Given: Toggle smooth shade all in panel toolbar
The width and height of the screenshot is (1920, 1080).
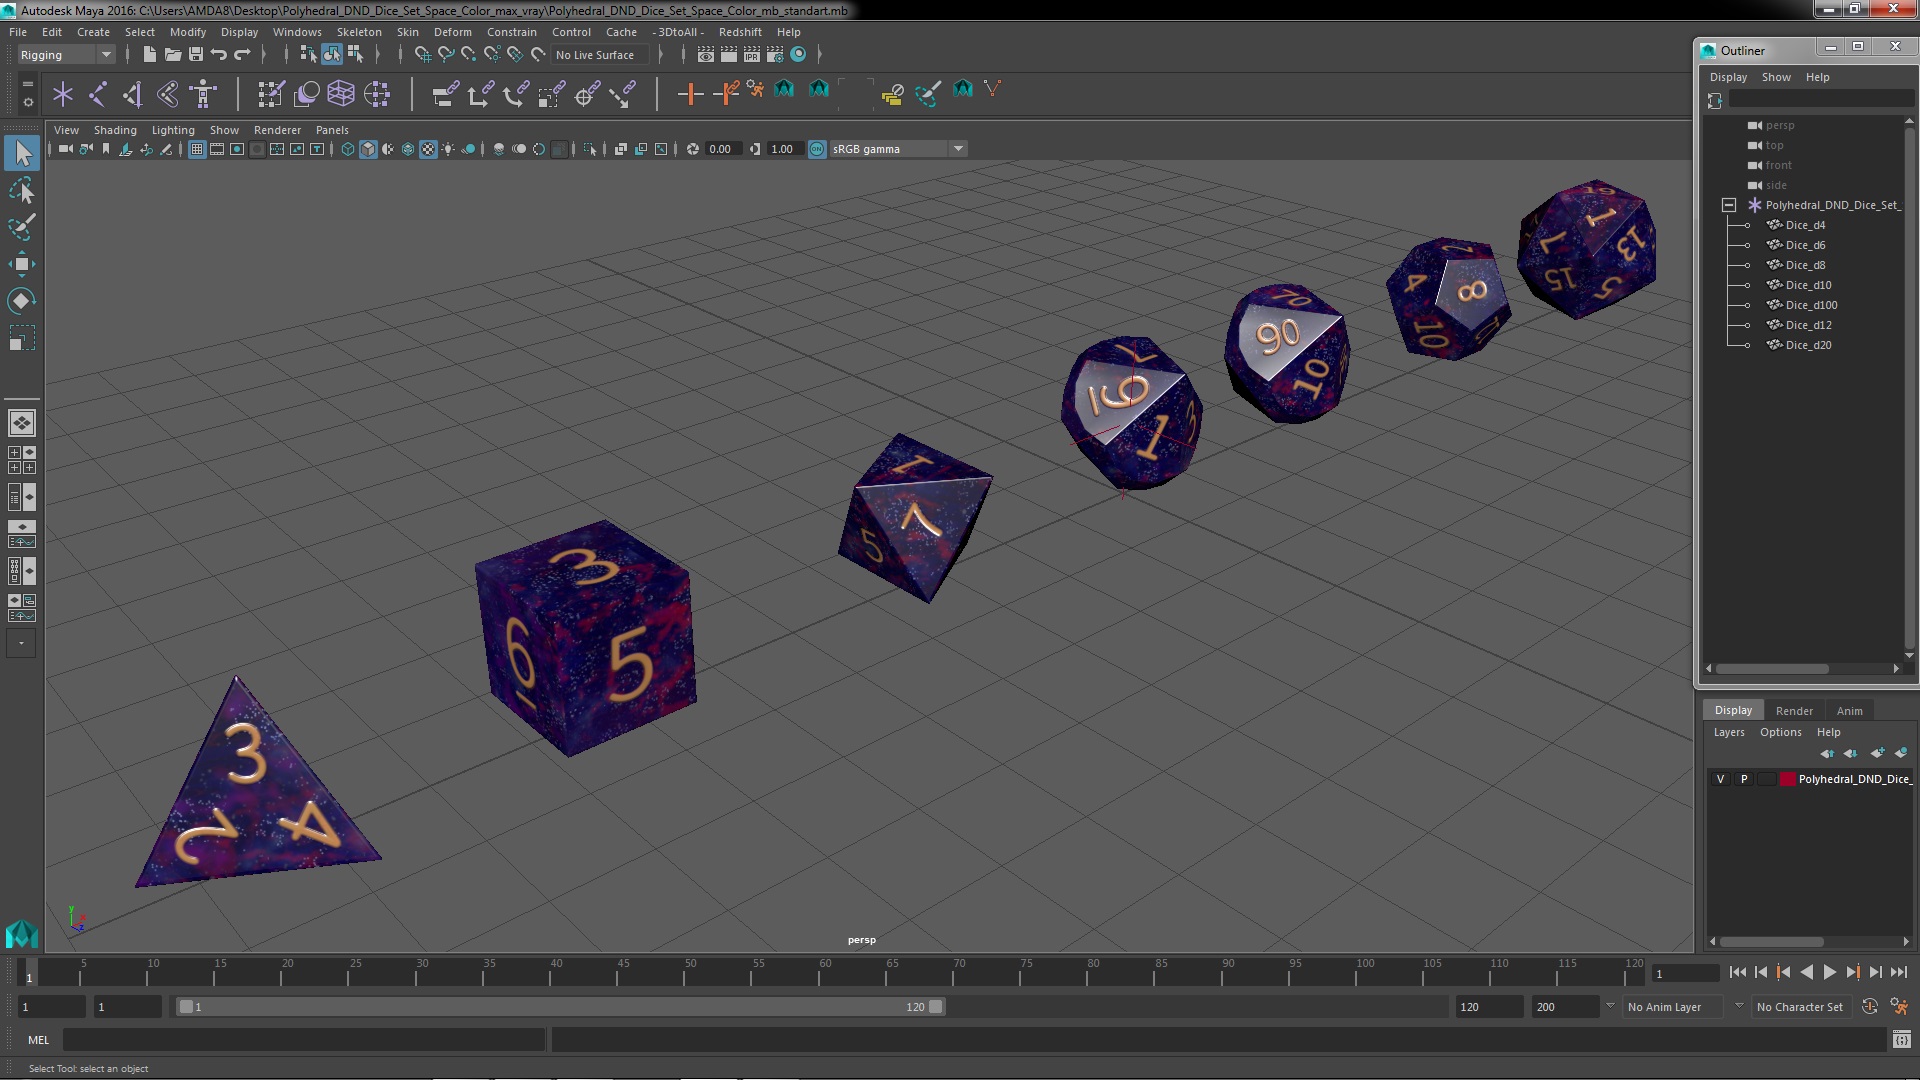Looking at the screenshot, I should point(368,149).
